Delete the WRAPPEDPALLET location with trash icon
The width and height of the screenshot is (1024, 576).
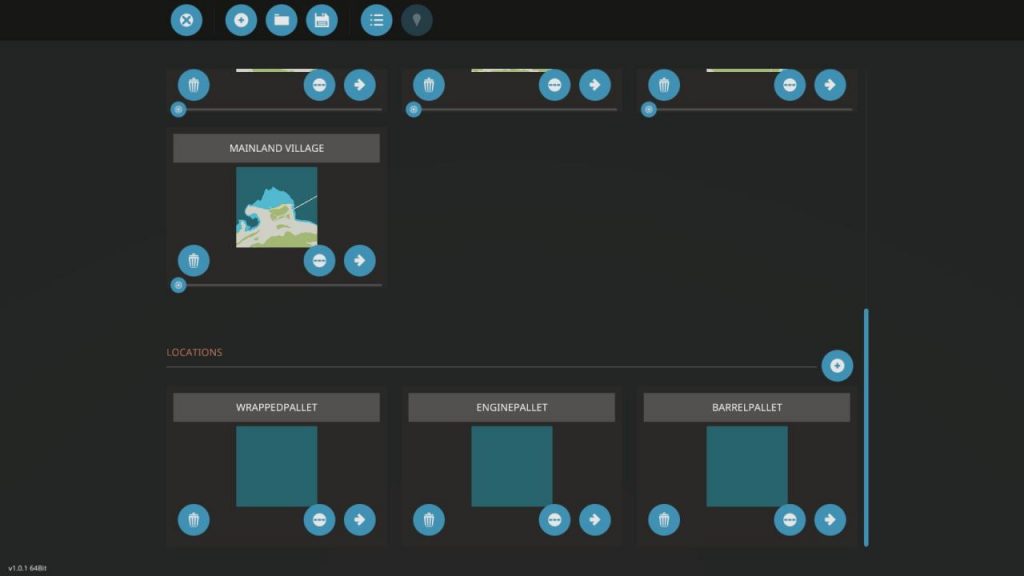[194, 520]
